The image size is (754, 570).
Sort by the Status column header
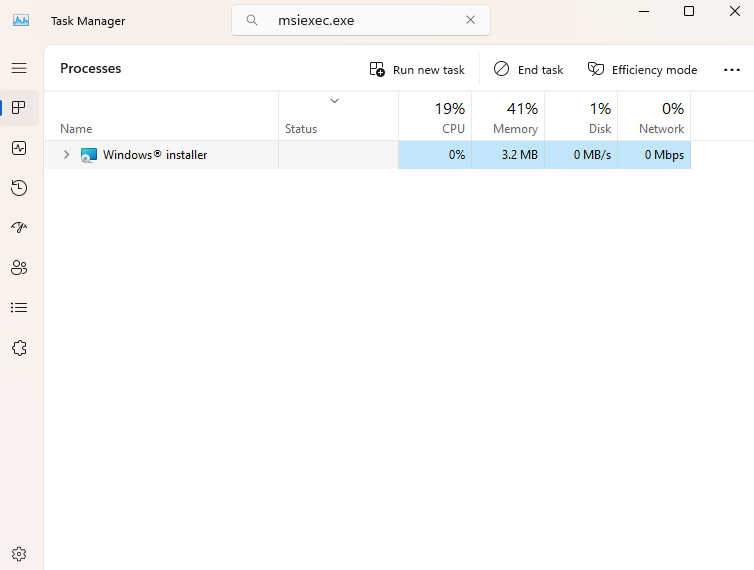[x=339, y=117]
